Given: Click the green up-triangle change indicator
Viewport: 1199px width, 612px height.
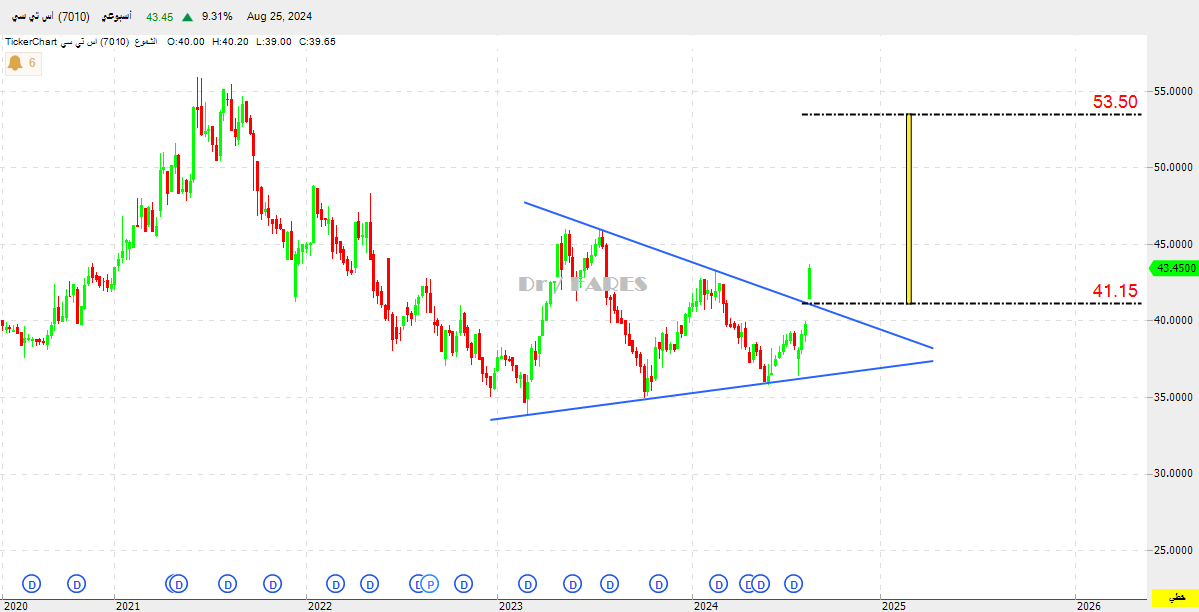Looking at the screenshot, I should [187, 17].
